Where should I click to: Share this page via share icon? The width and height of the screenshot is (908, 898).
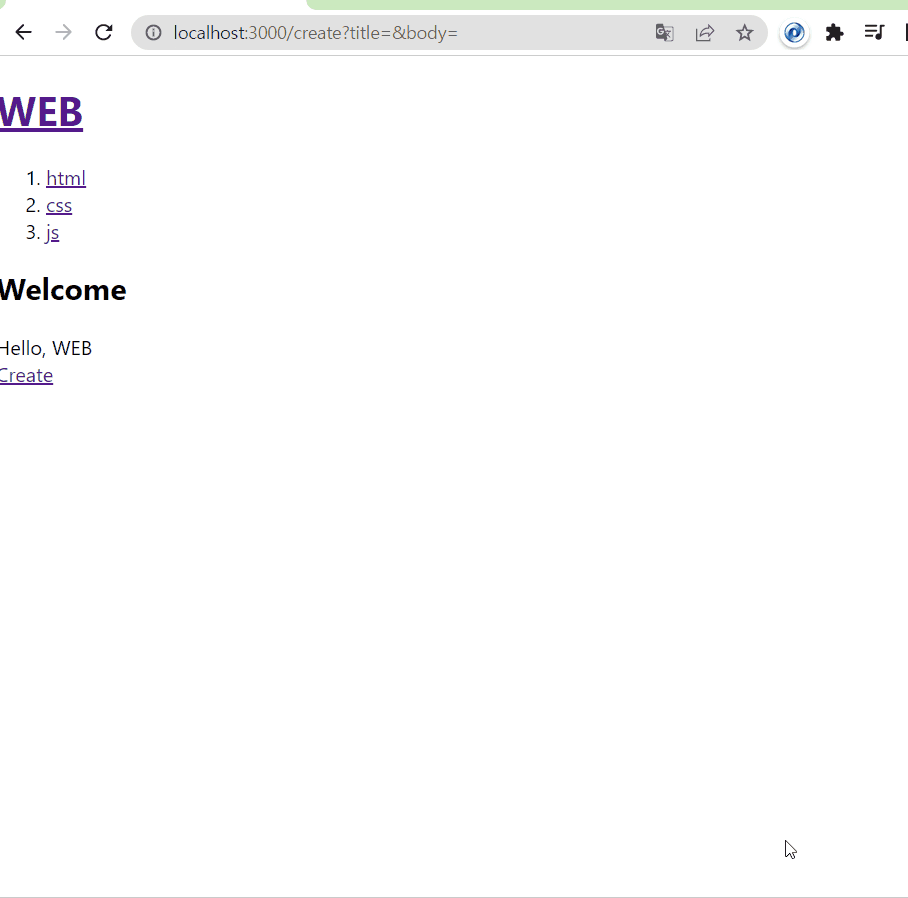(x=705, y=32)
